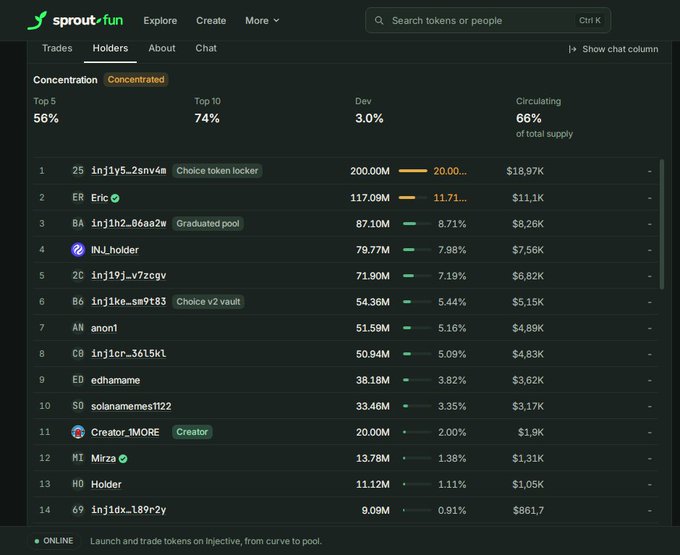Viewport: 680px width, 555px height.
Task: Click the $861,7 value
Action: (x=528, y=510)
